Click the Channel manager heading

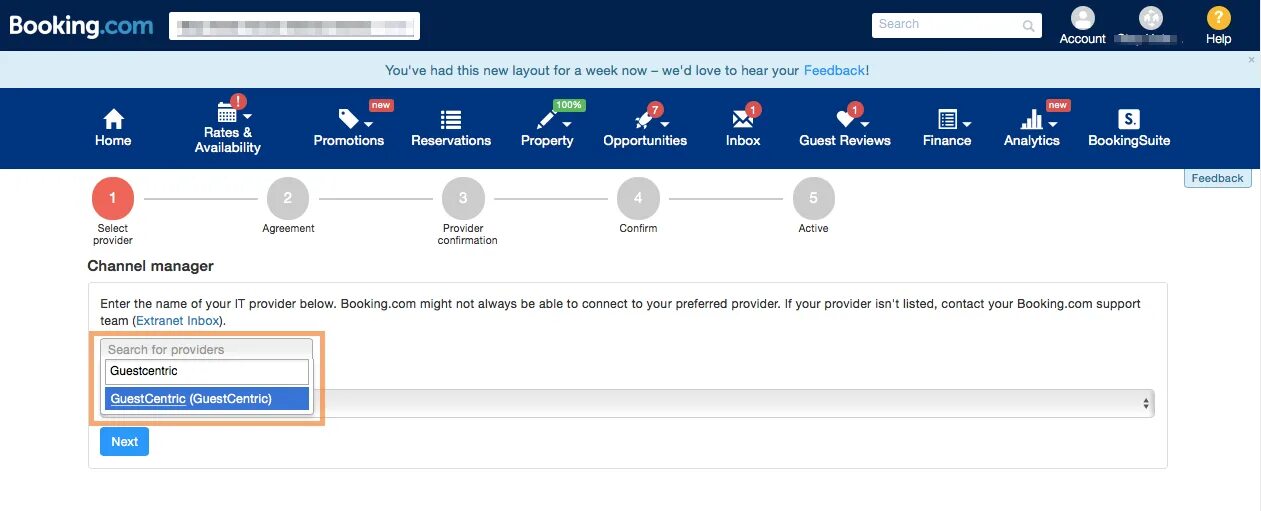coord(151,266)
